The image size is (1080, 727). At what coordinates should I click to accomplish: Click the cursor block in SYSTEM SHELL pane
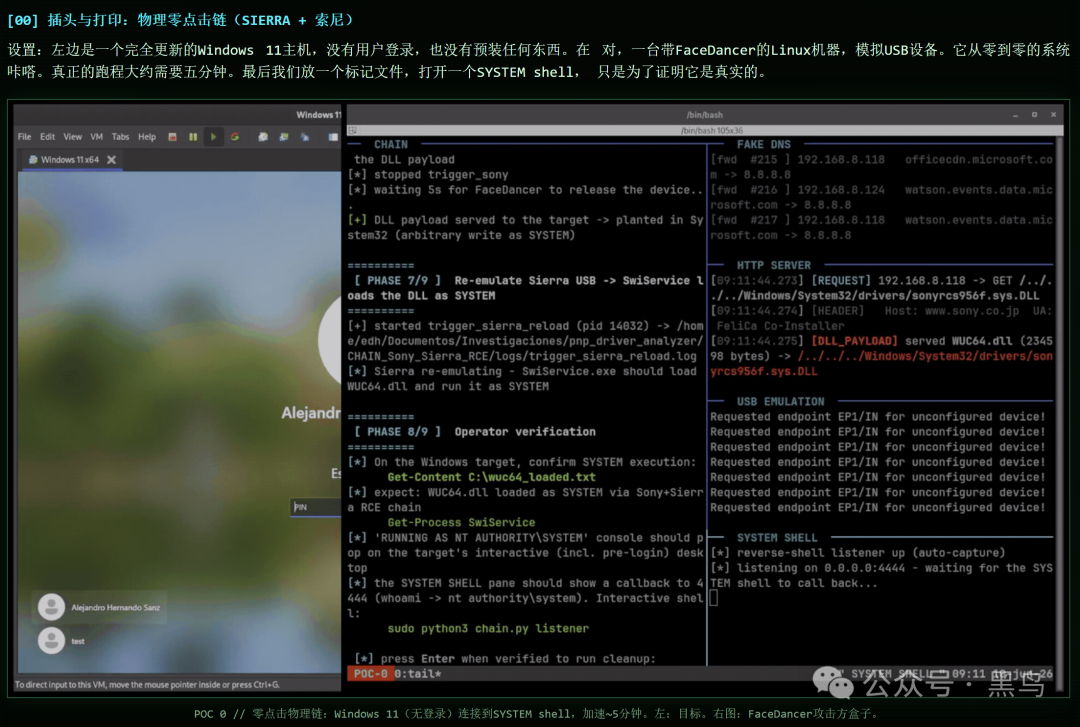714,598
